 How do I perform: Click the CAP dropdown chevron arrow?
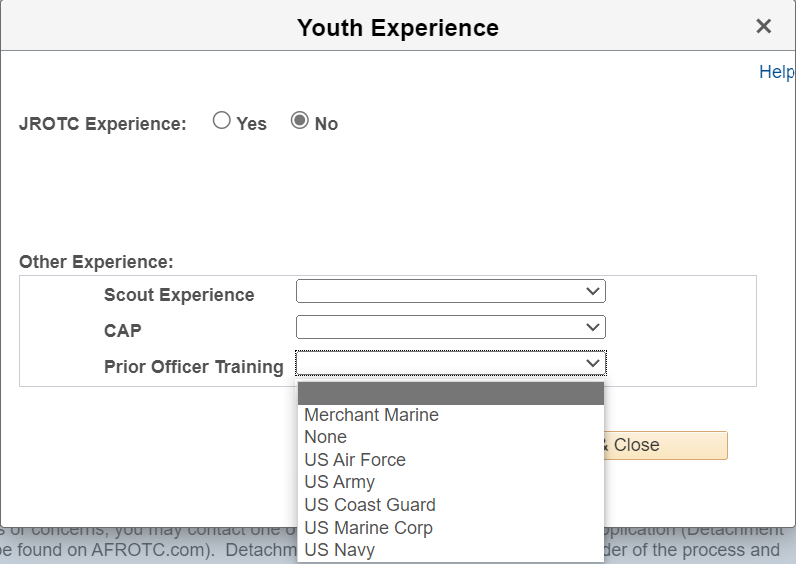593,327
